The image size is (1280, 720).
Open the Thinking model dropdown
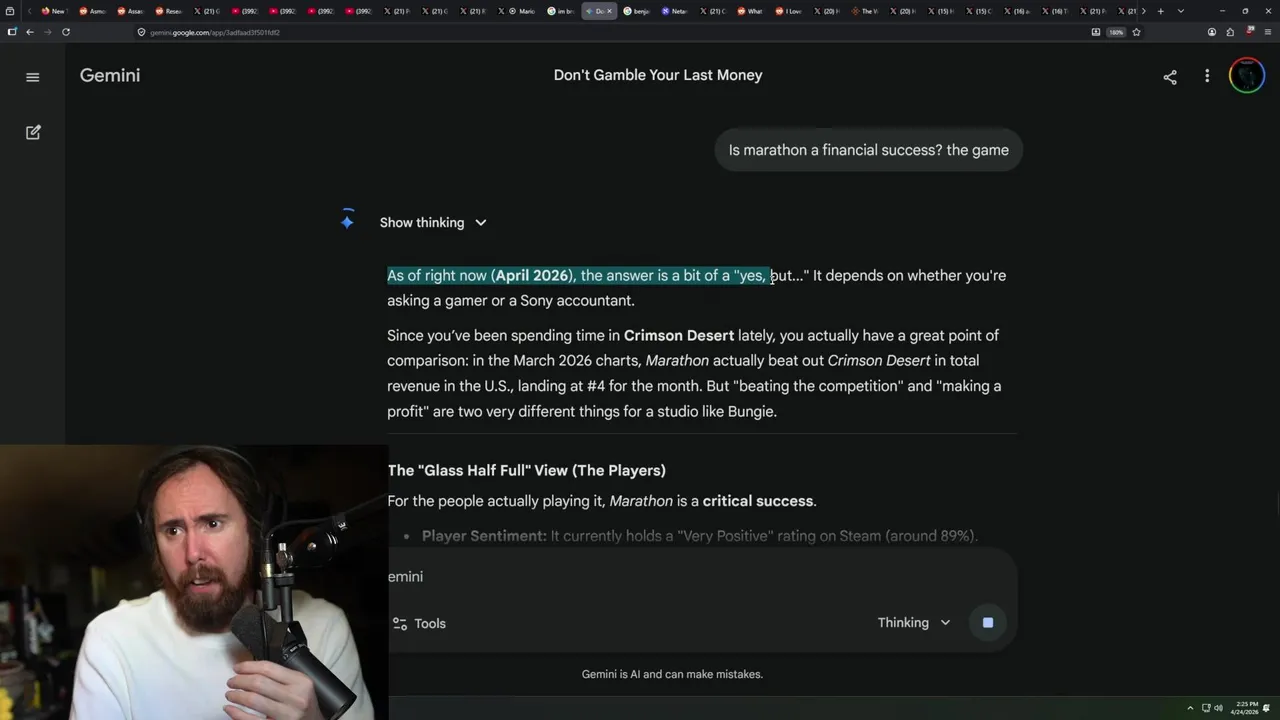click(x=914, y=622)
